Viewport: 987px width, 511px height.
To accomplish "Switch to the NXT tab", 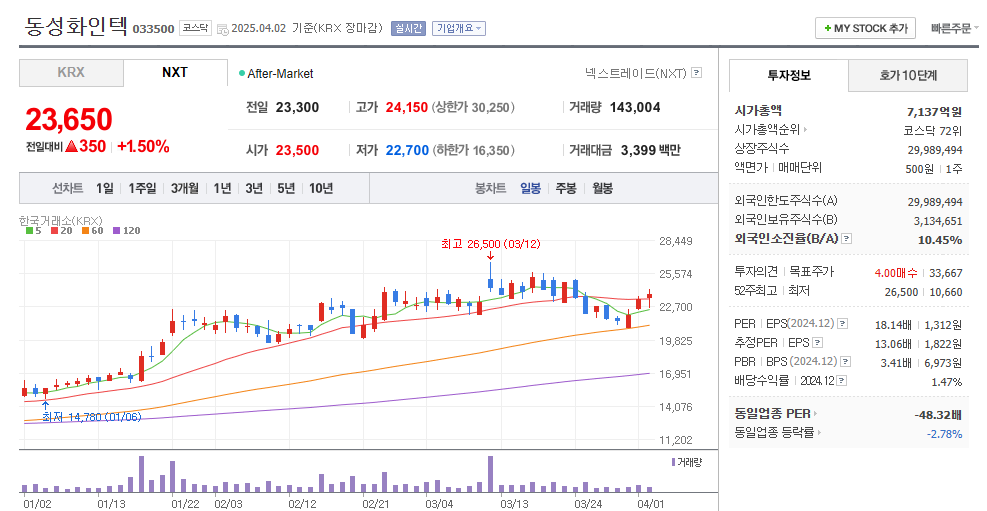I will pos(175,73).
